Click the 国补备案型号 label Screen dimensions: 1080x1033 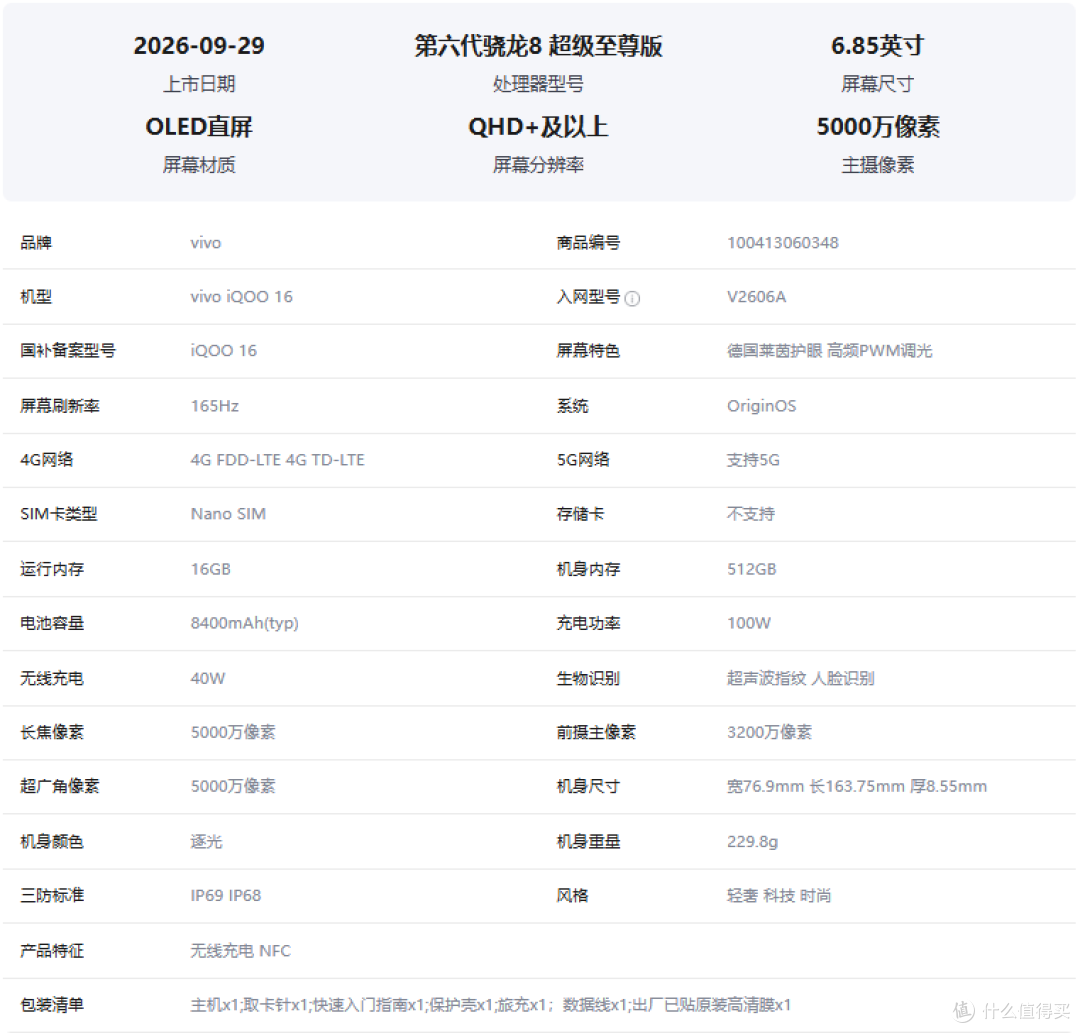[68, 351]
